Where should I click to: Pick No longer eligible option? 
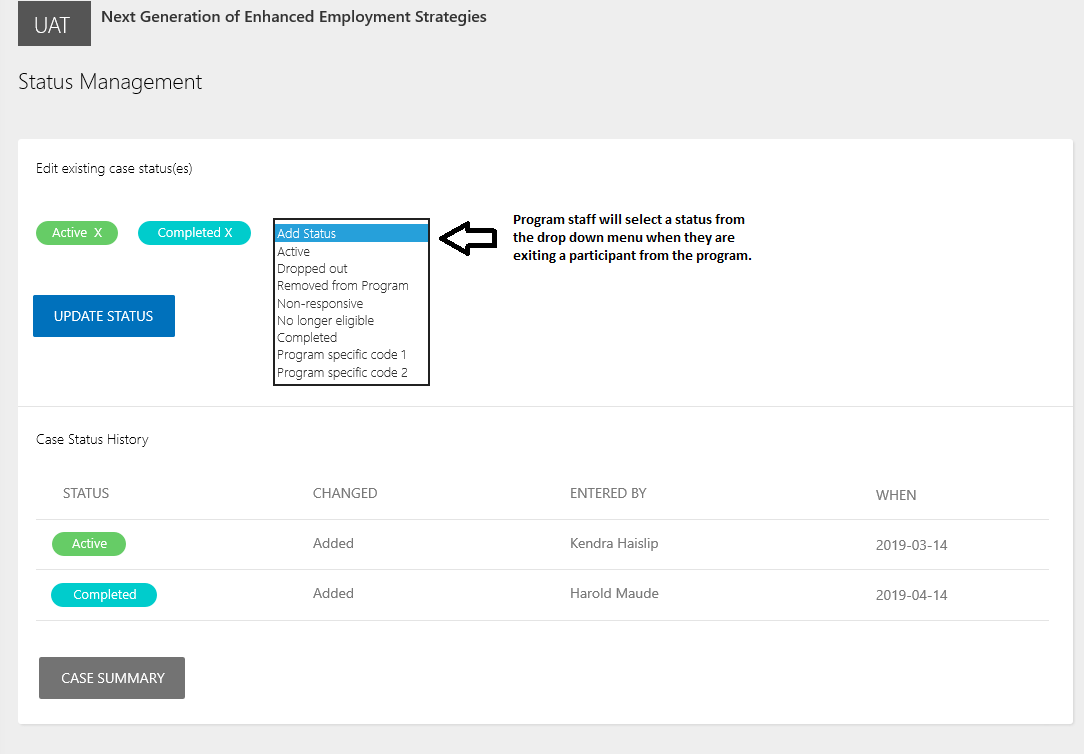325,321
